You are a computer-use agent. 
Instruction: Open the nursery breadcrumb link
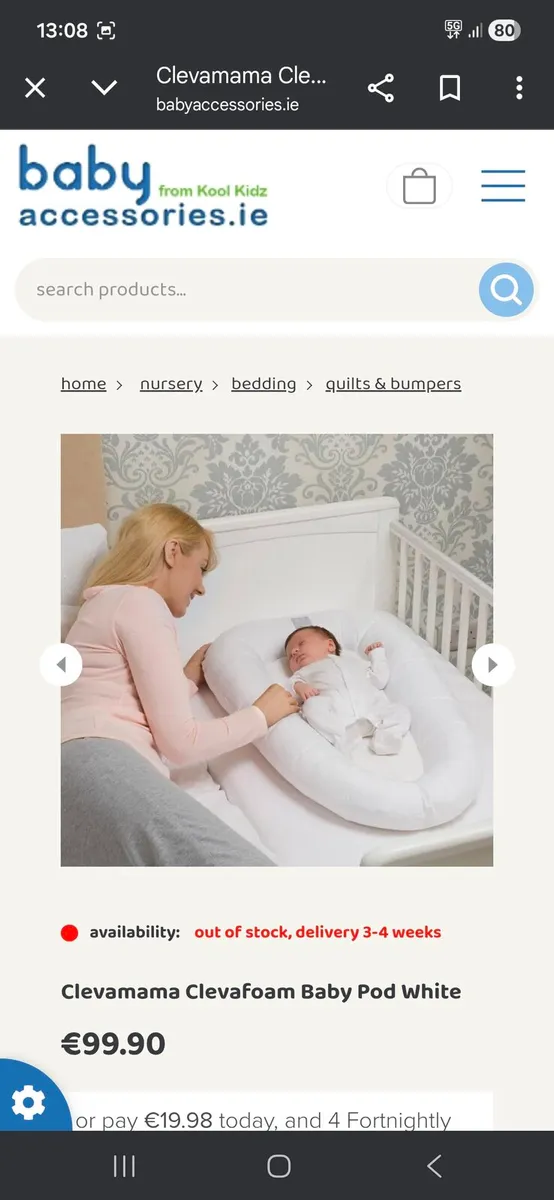tap(171, 384)
